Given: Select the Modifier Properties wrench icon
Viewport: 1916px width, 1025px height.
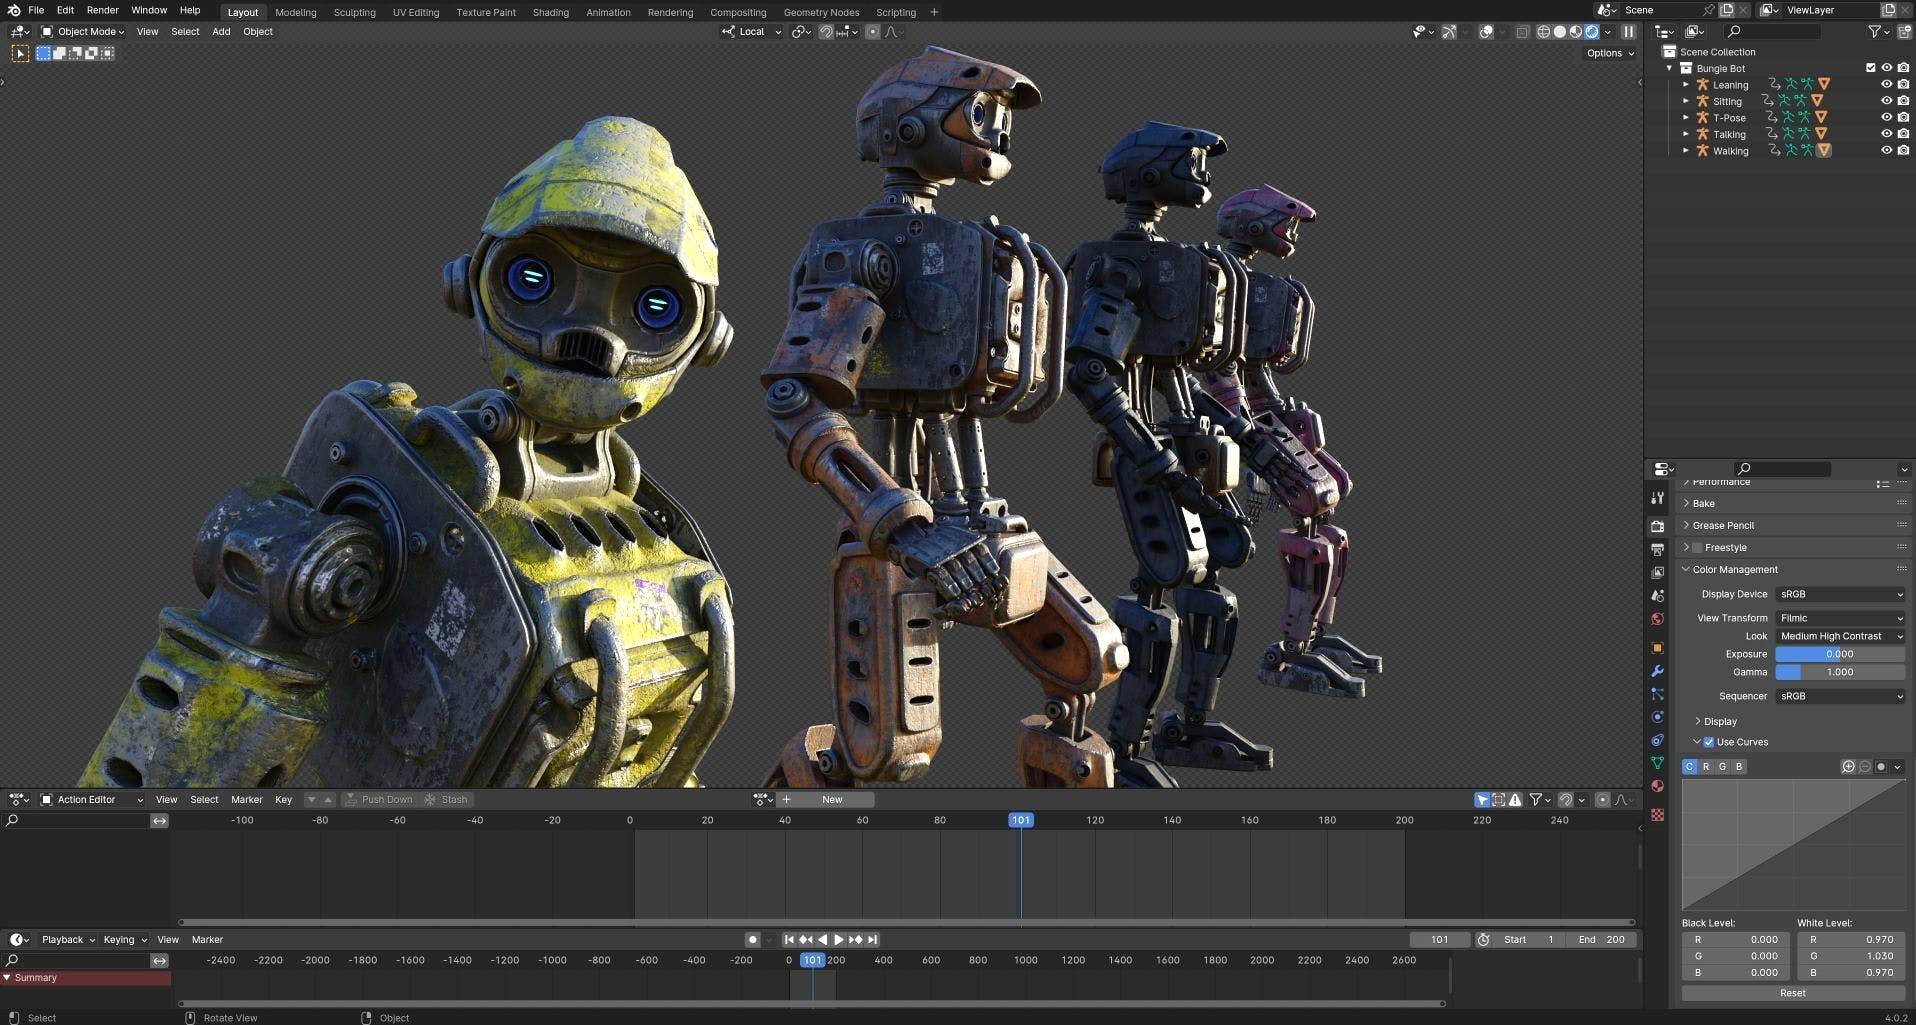Looking at the screenshot, I should point(1658,671).
